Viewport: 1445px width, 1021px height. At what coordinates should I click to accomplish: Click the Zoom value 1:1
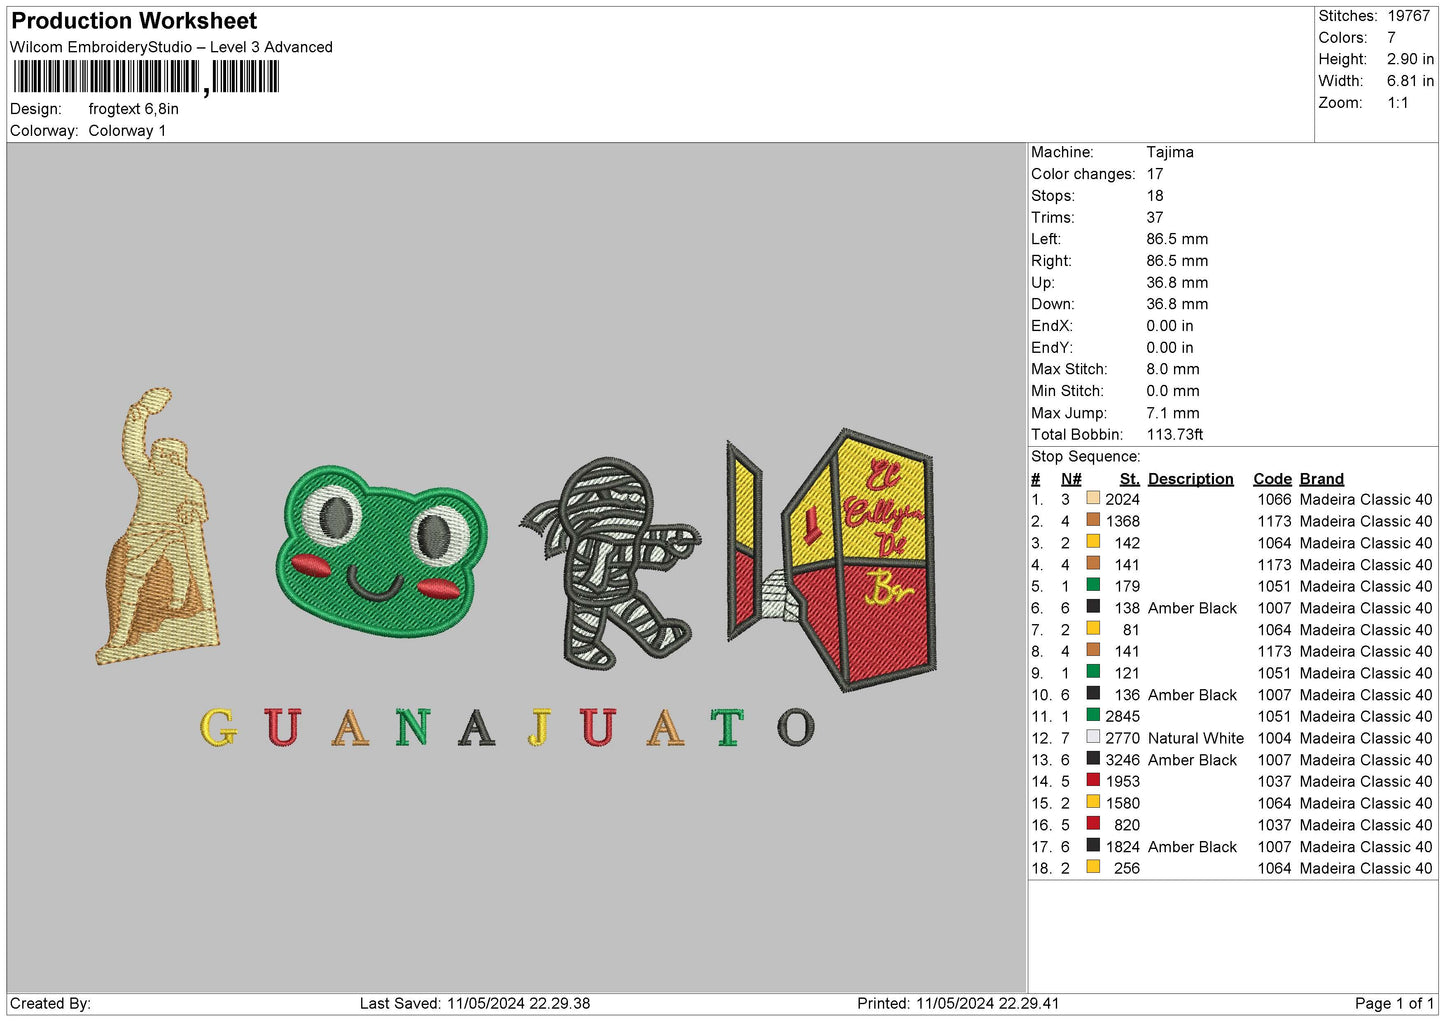(x=1397, y=103)
